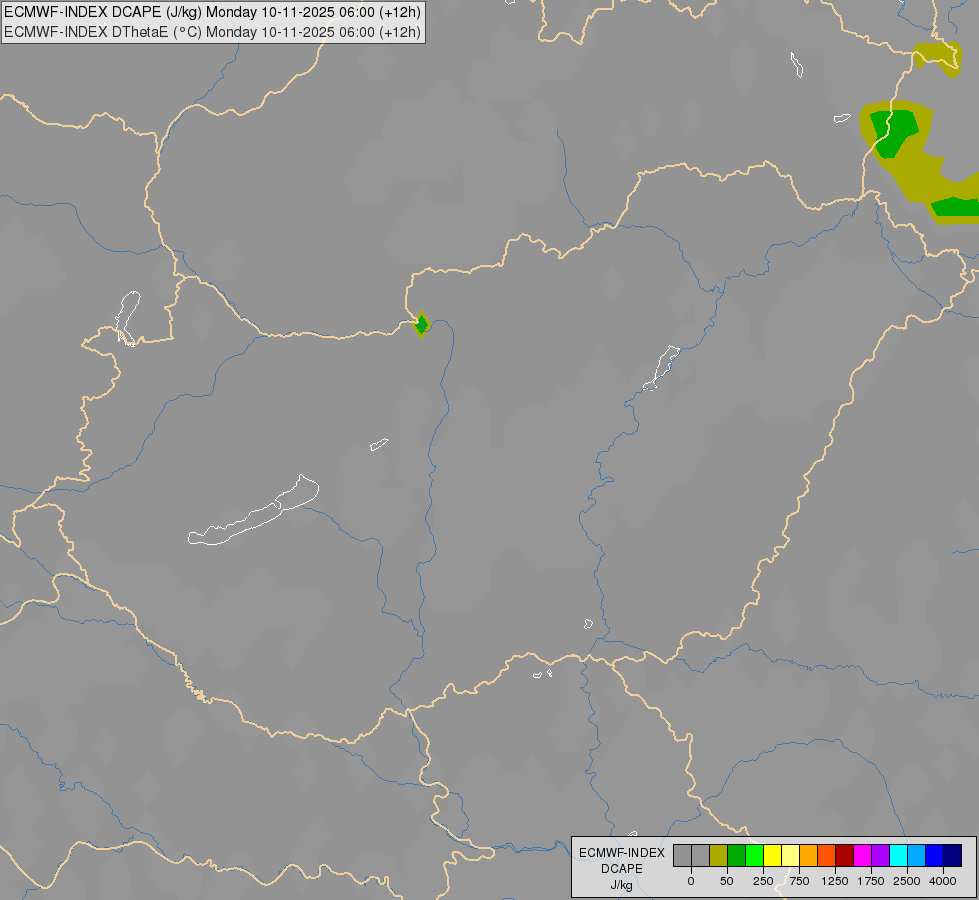This screenshot has height=900, width=979.
Task: Click the ECMWF-INDEX DThetaE title line
Action: [x=212, y=32]
